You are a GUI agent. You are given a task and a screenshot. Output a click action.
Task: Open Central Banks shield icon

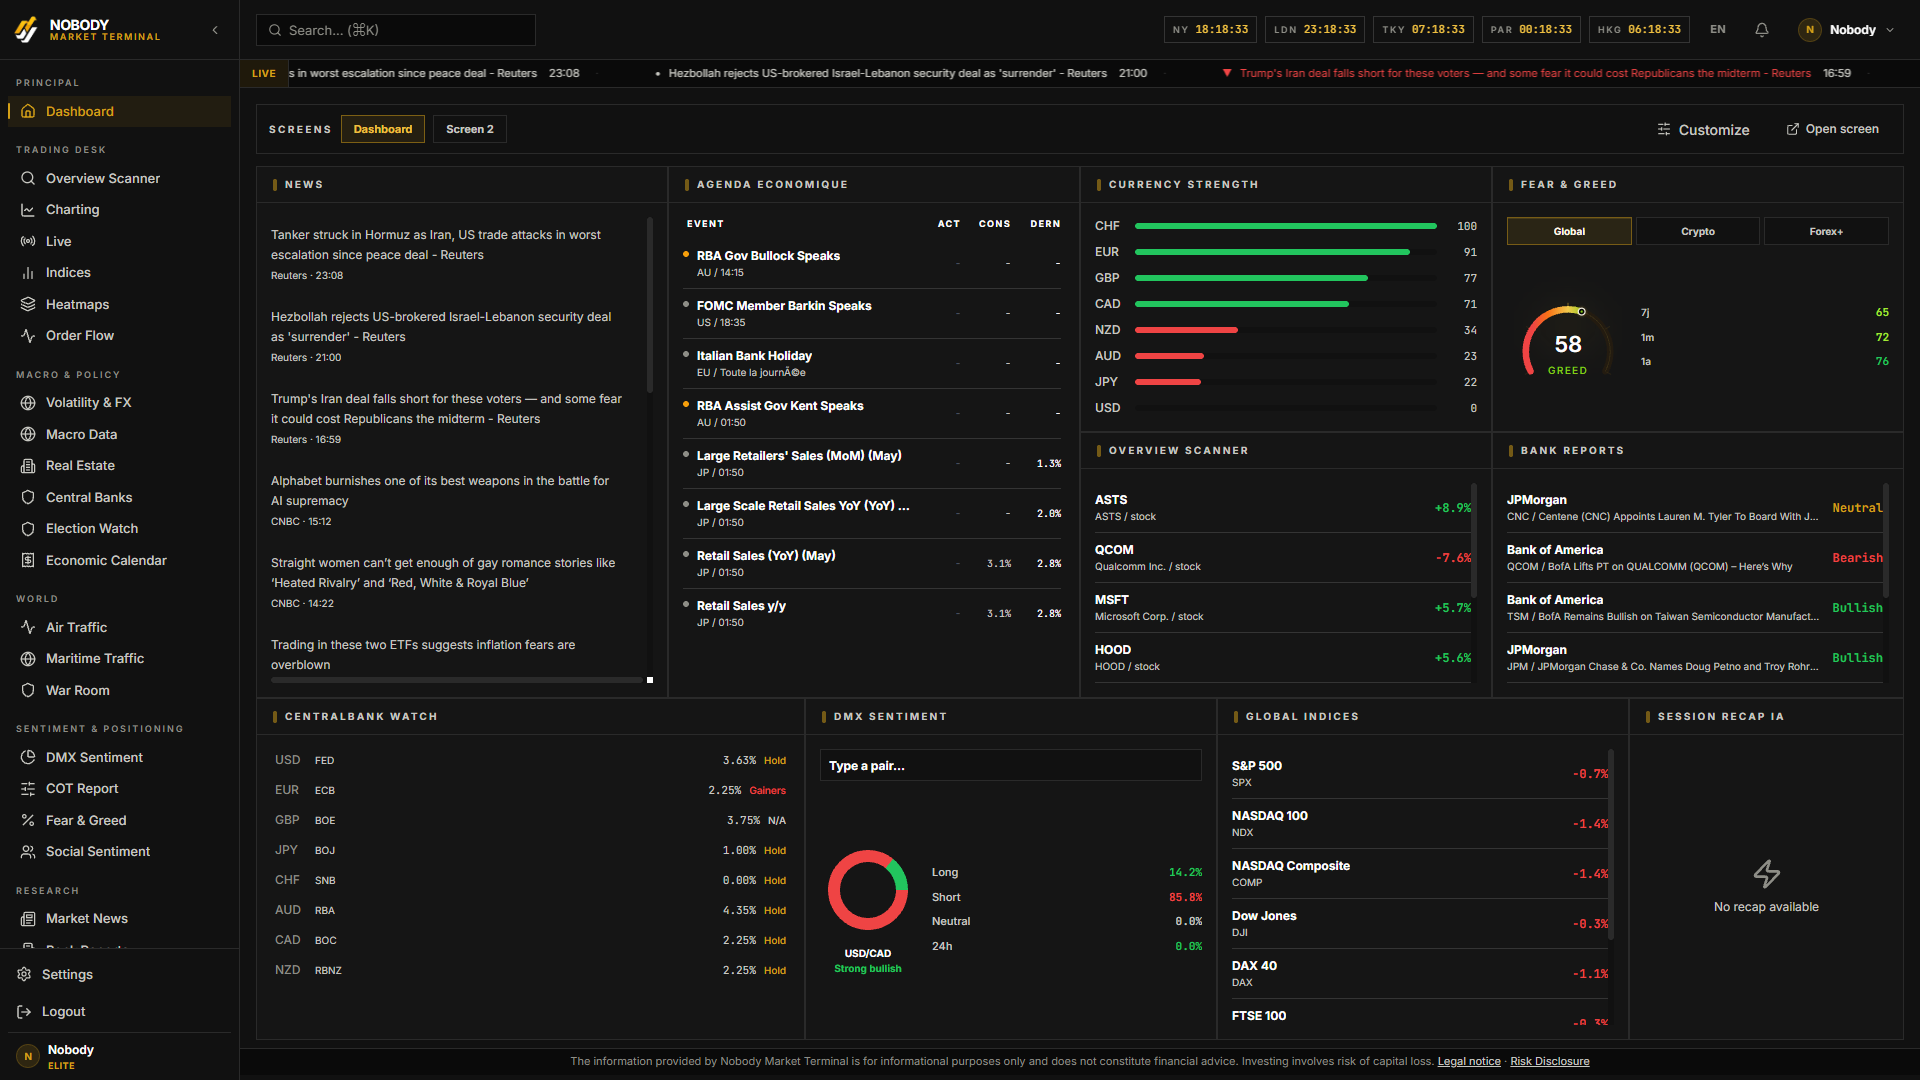28,497
